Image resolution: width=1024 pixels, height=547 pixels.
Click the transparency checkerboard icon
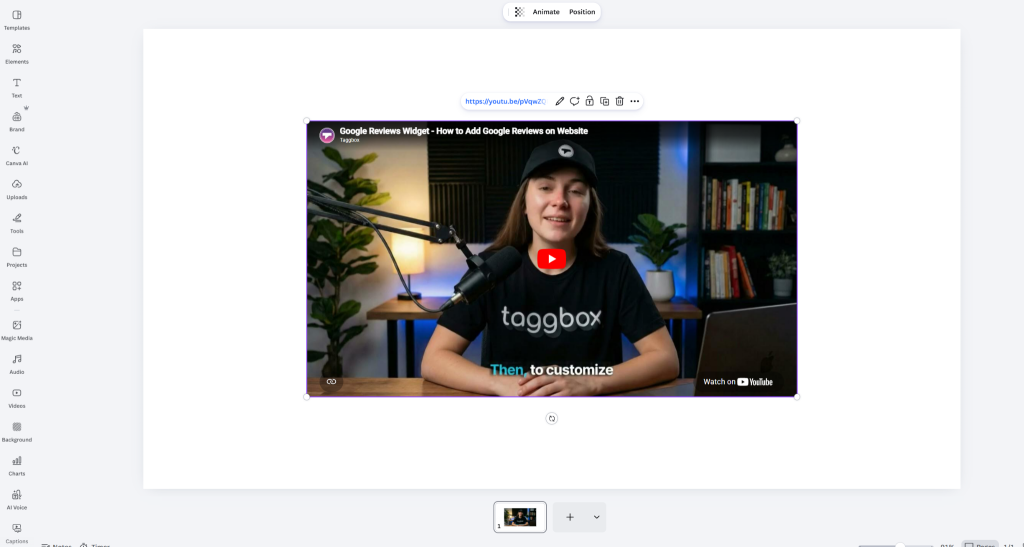(x=519, y=12)
